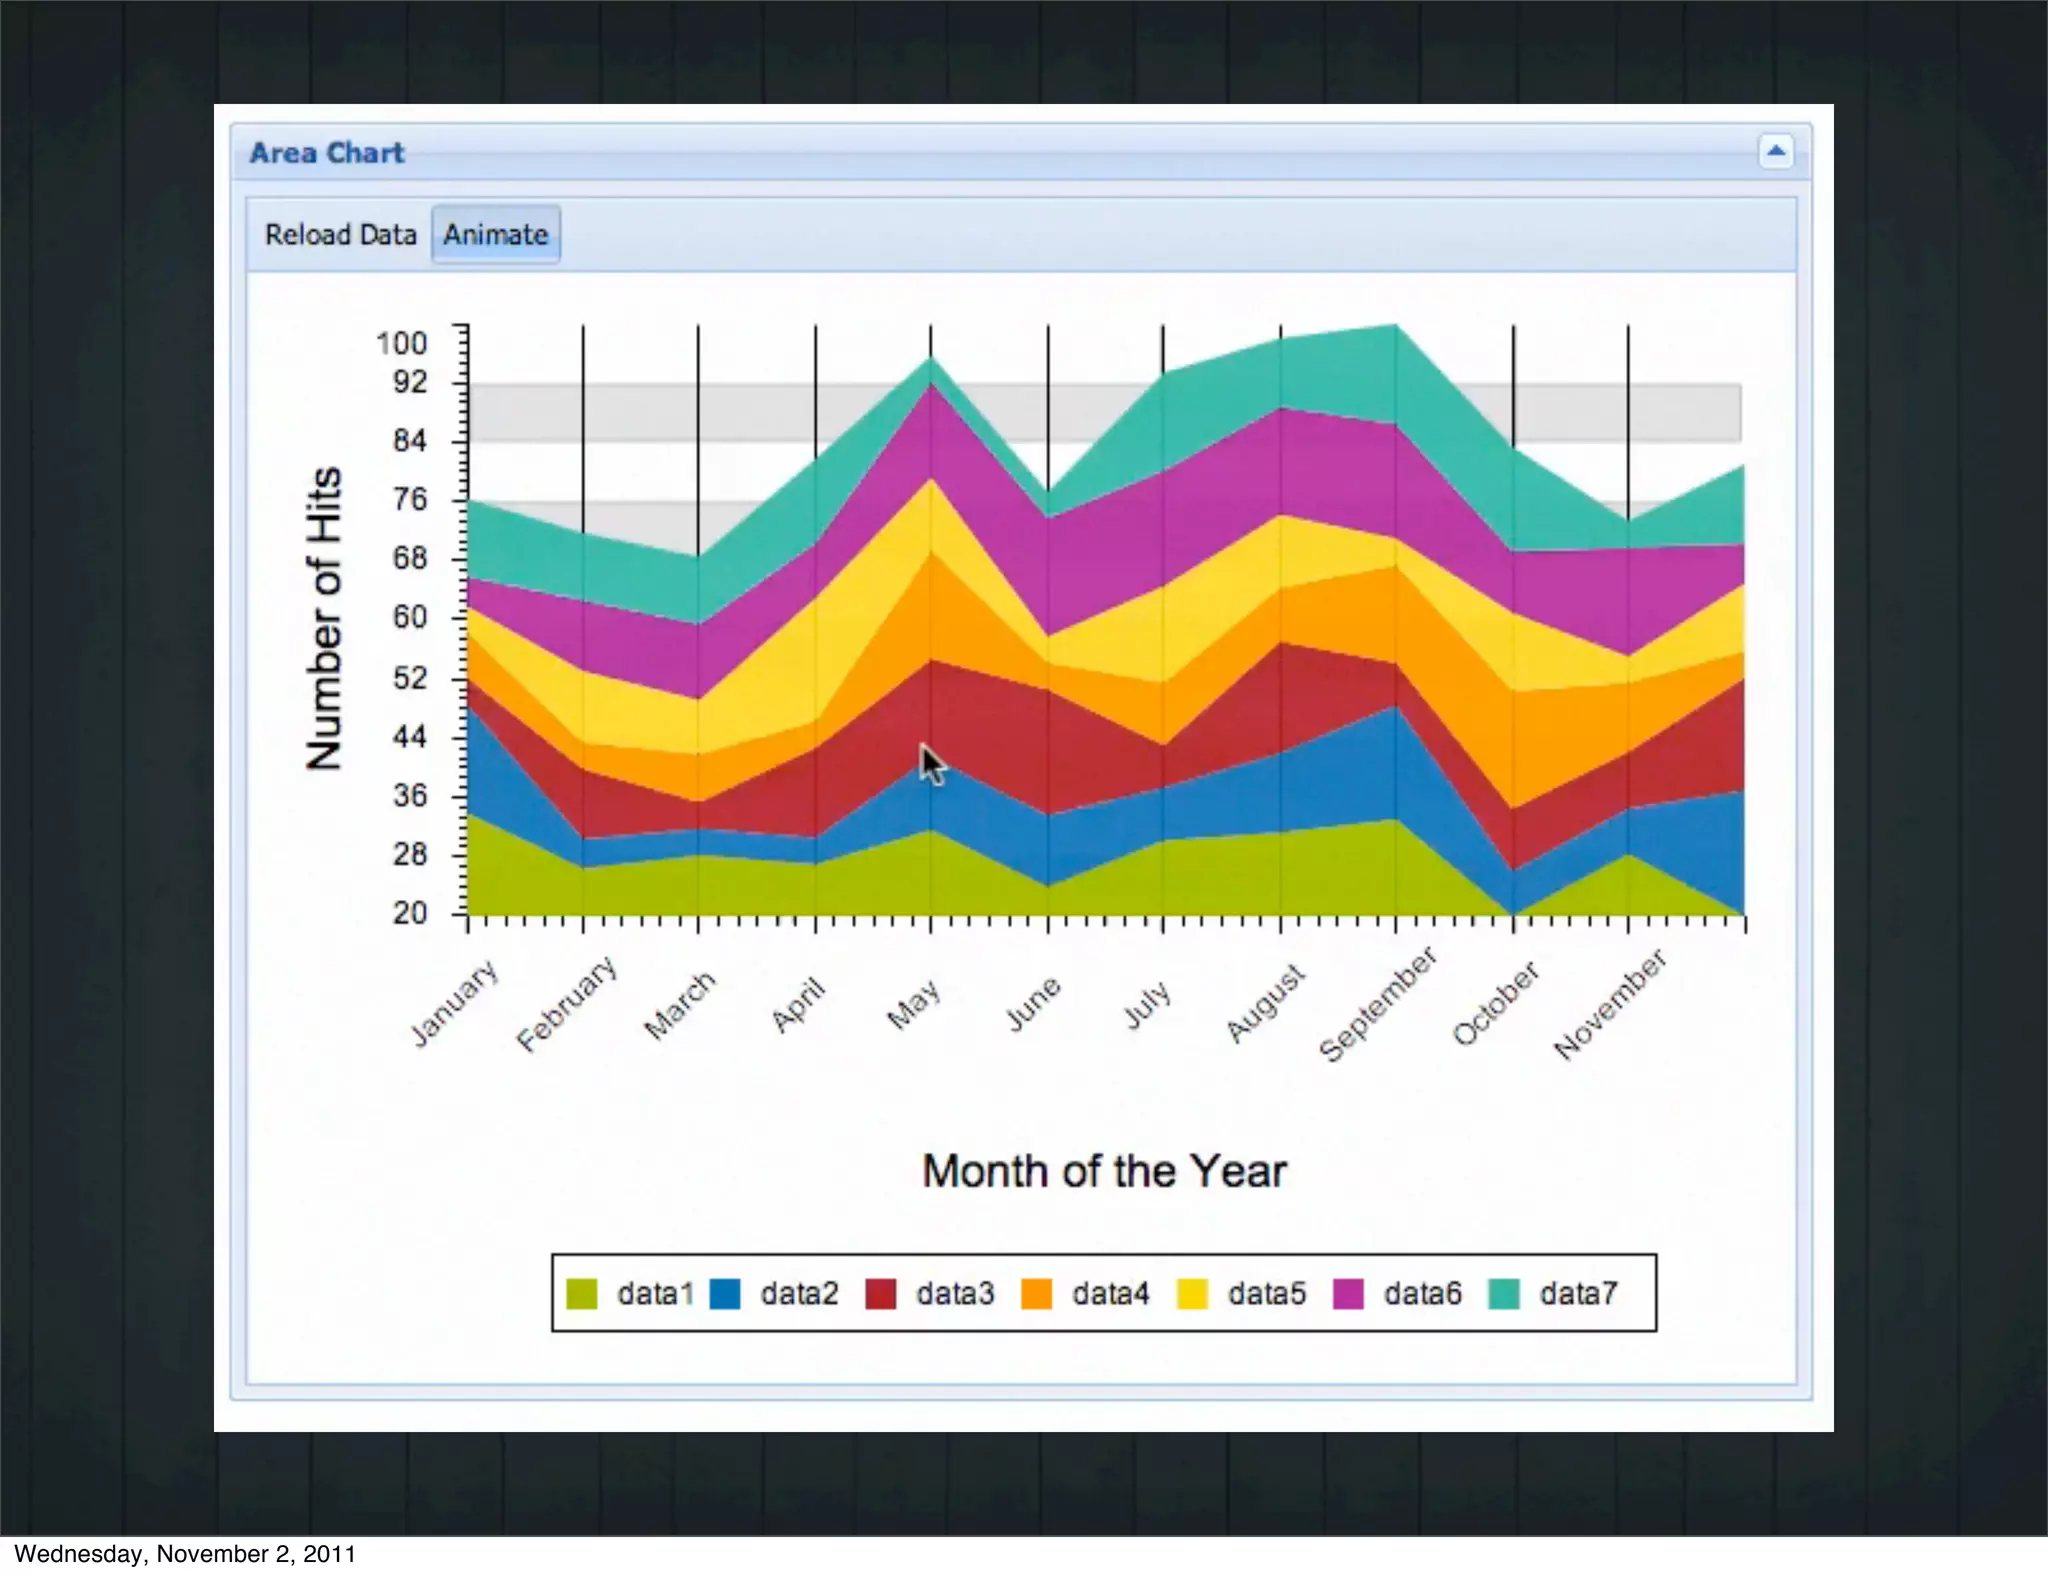Click the data1 green legend swatch
This screenshot has height=1576, width=2048.
(581, 1293)
